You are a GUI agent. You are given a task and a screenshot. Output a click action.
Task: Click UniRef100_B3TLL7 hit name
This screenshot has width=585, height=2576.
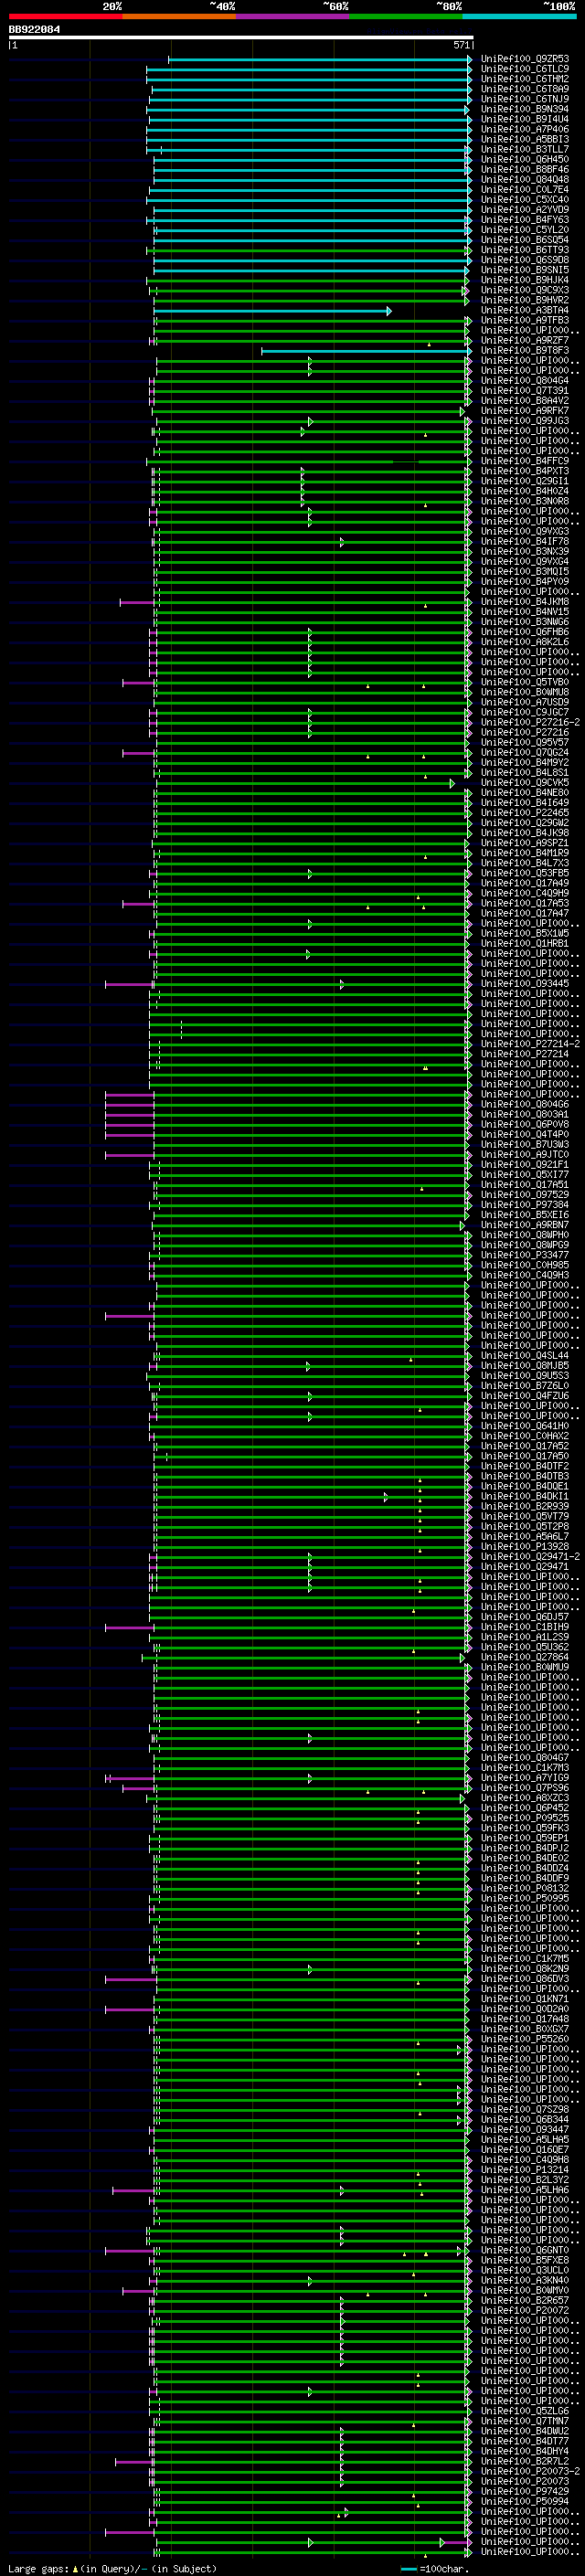(x=525, y=150)
